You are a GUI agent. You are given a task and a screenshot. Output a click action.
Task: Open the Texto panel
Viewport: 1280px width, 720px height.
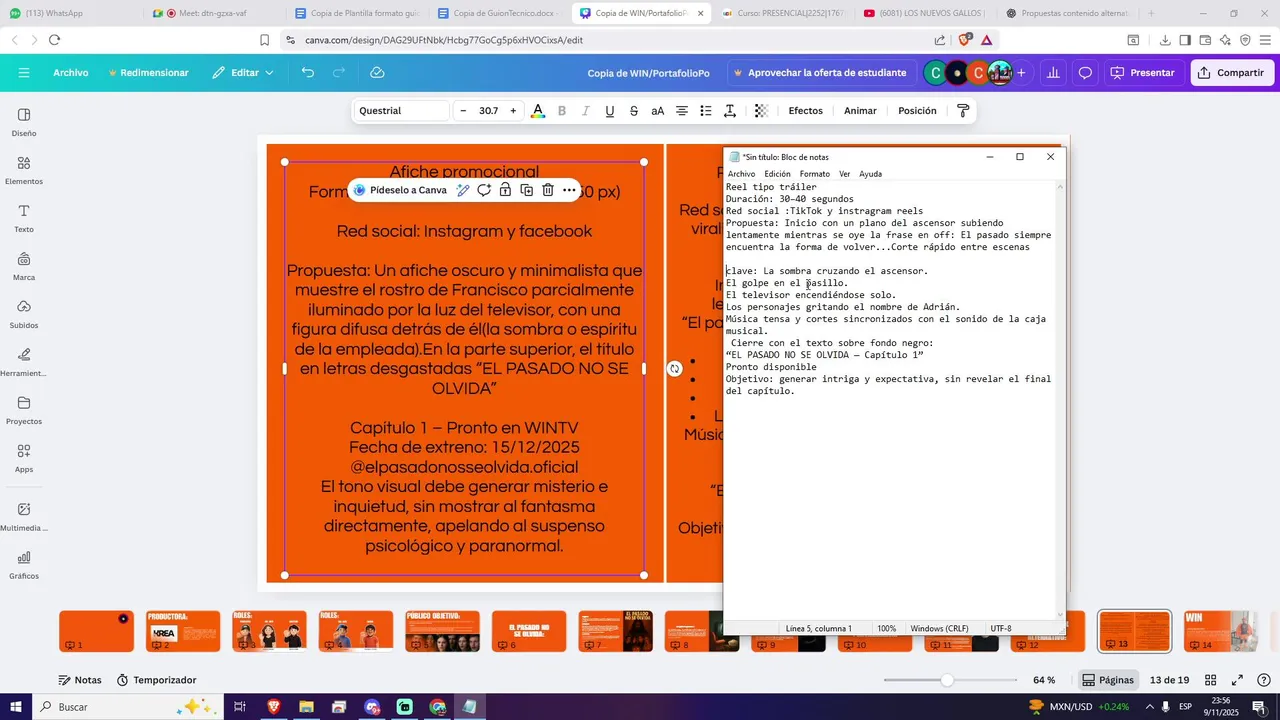point(24,218)
